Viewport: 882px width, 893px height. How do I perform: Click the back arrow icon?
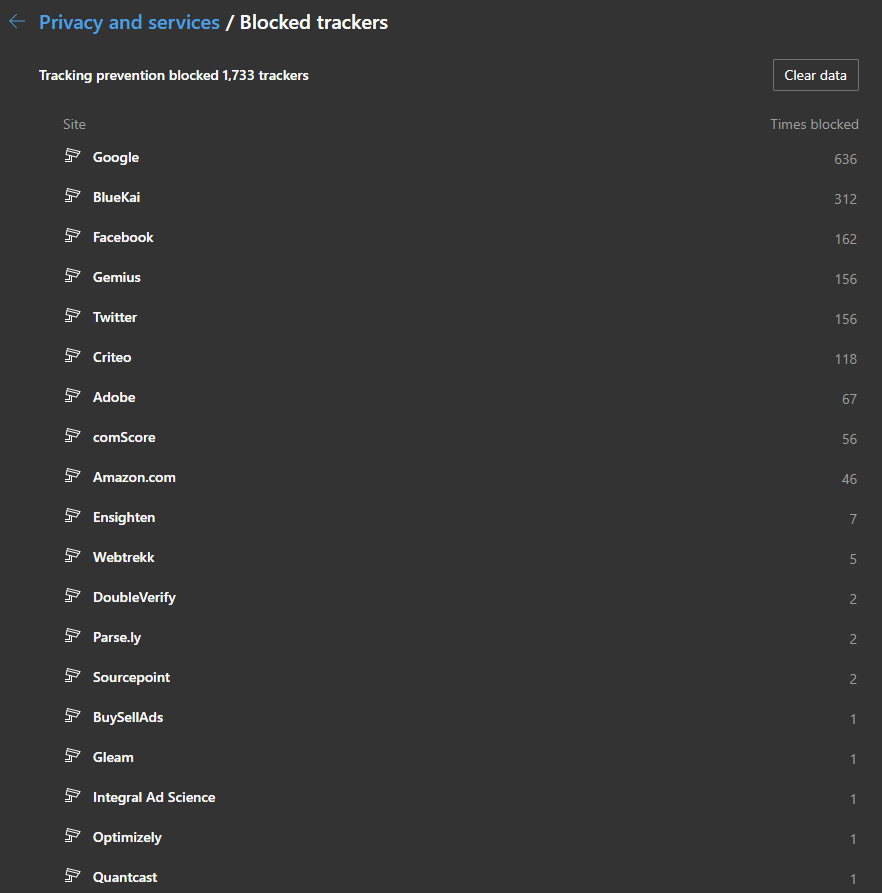[x=17, y=22]
